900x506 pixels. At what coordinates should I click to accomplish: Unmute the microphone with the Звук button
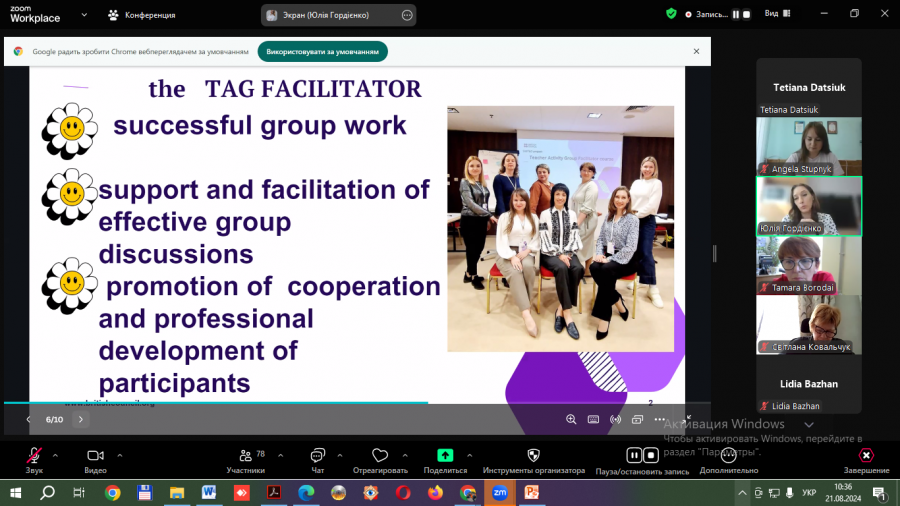point(34,461)
